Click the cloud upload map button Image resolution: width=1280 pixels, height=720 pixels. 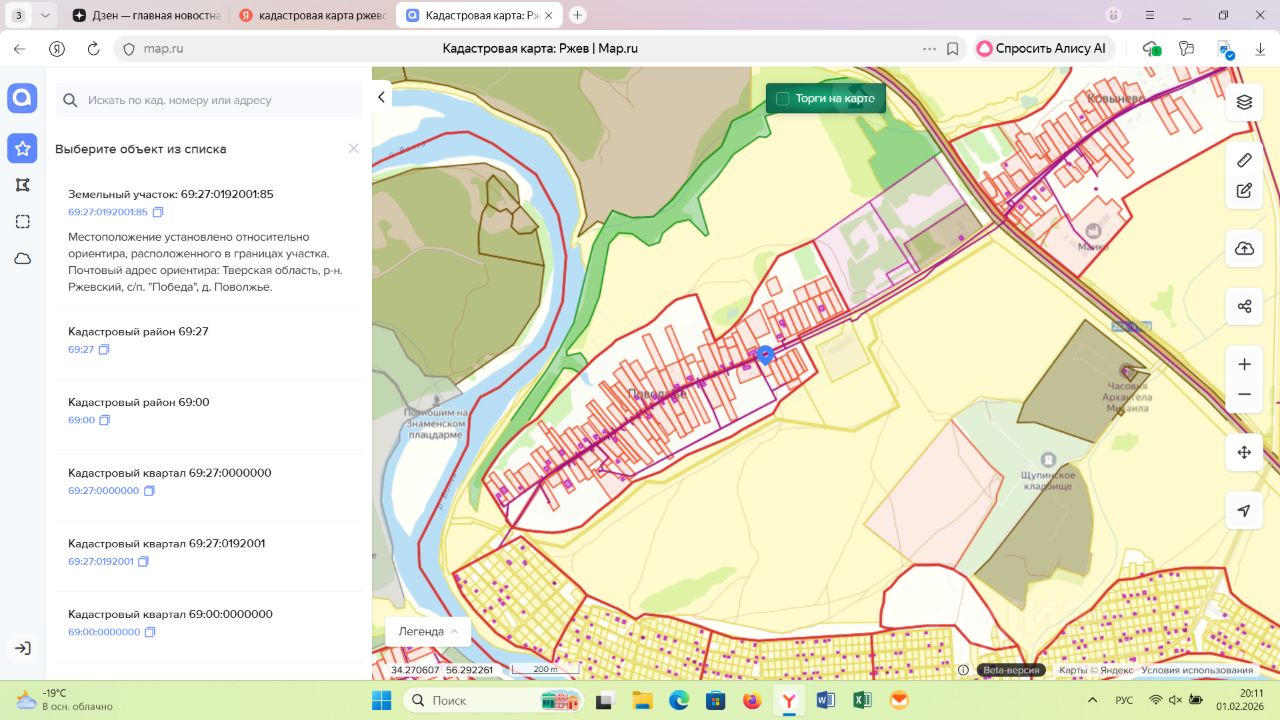[1244, 249]
